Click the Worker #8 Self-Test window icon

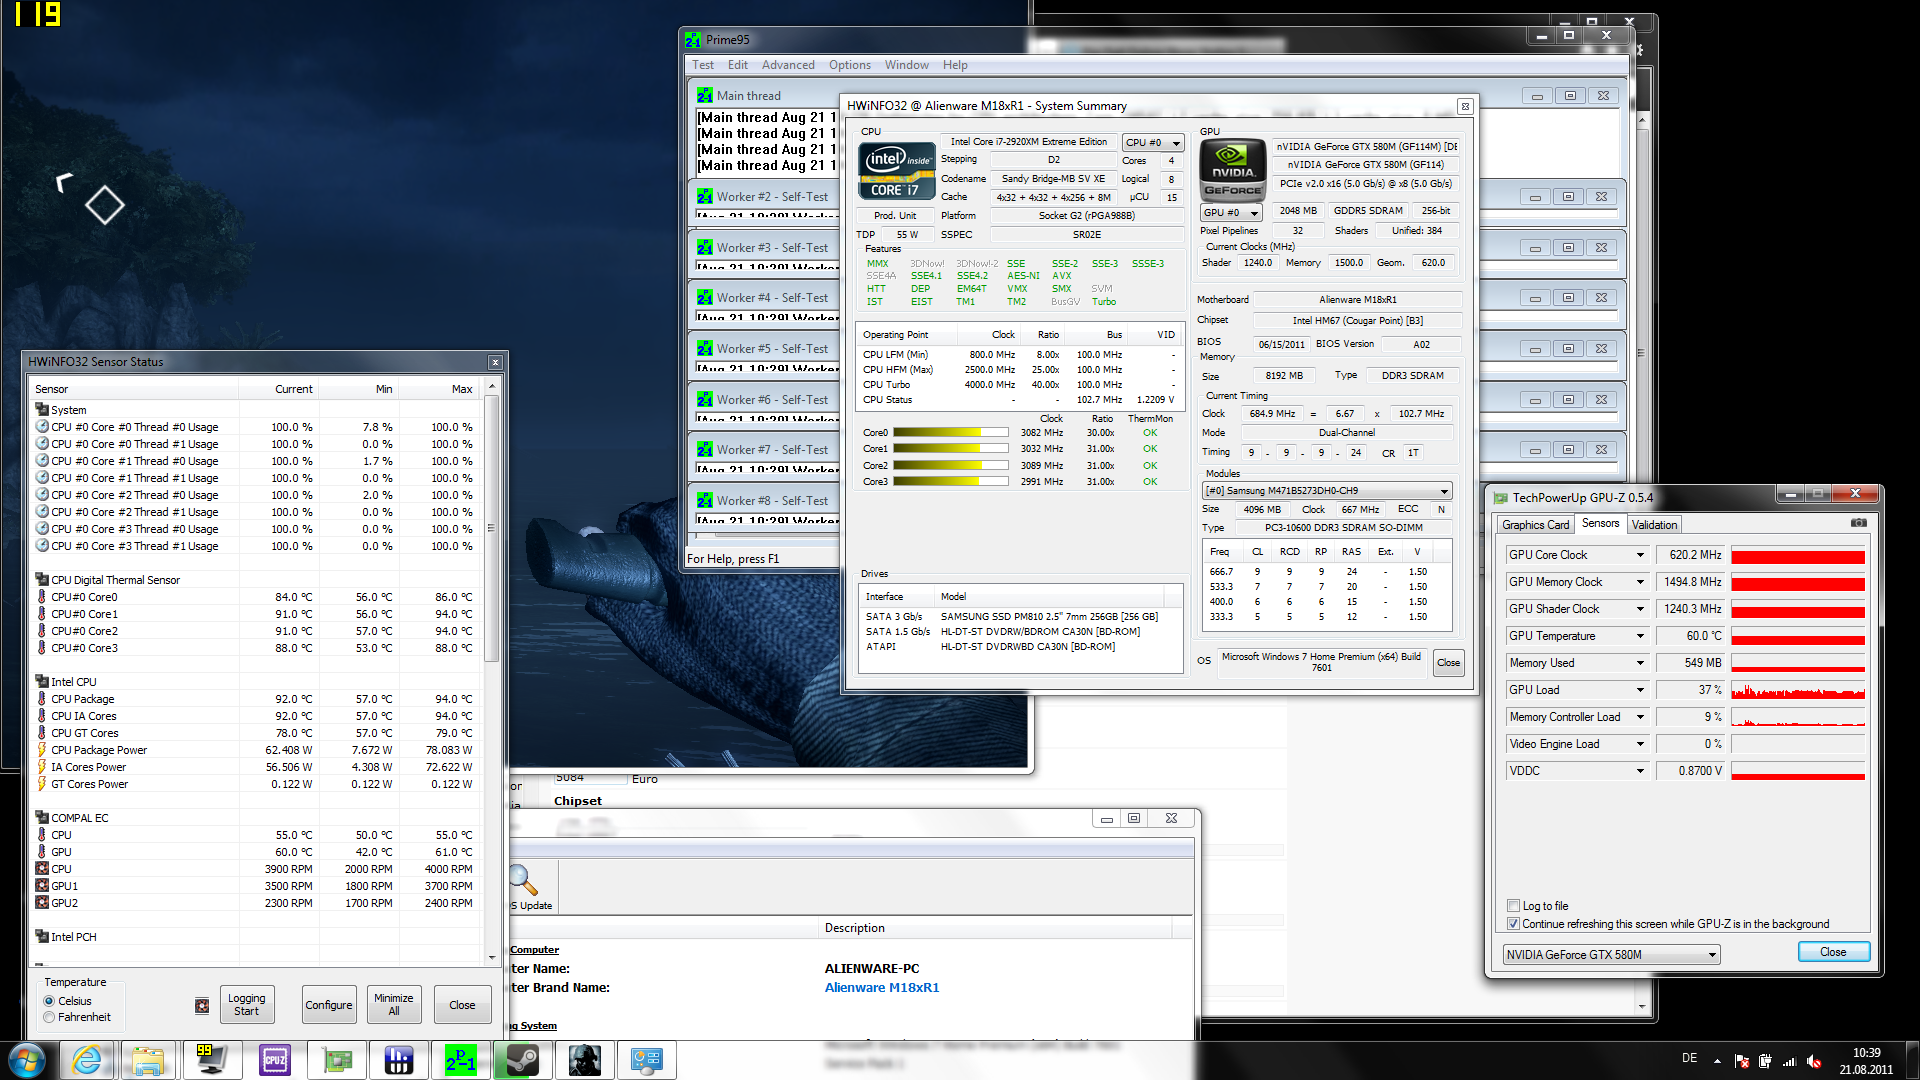click(705, 501)
